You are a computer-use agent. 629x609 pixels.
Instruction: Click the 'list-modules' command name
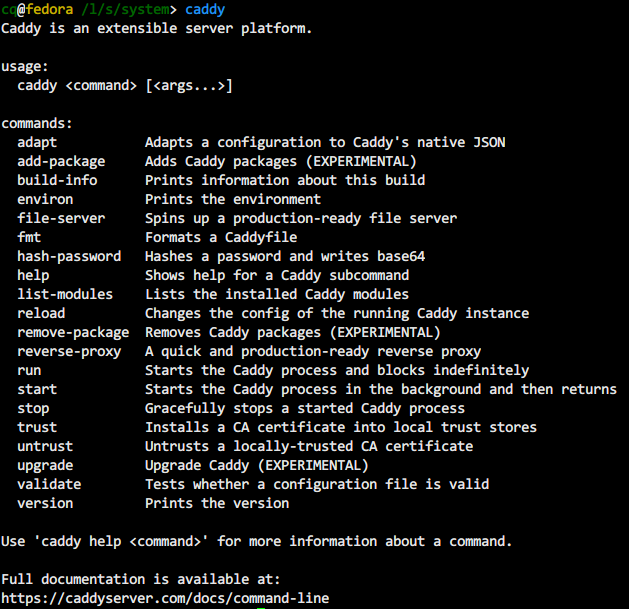click(65, 294)
